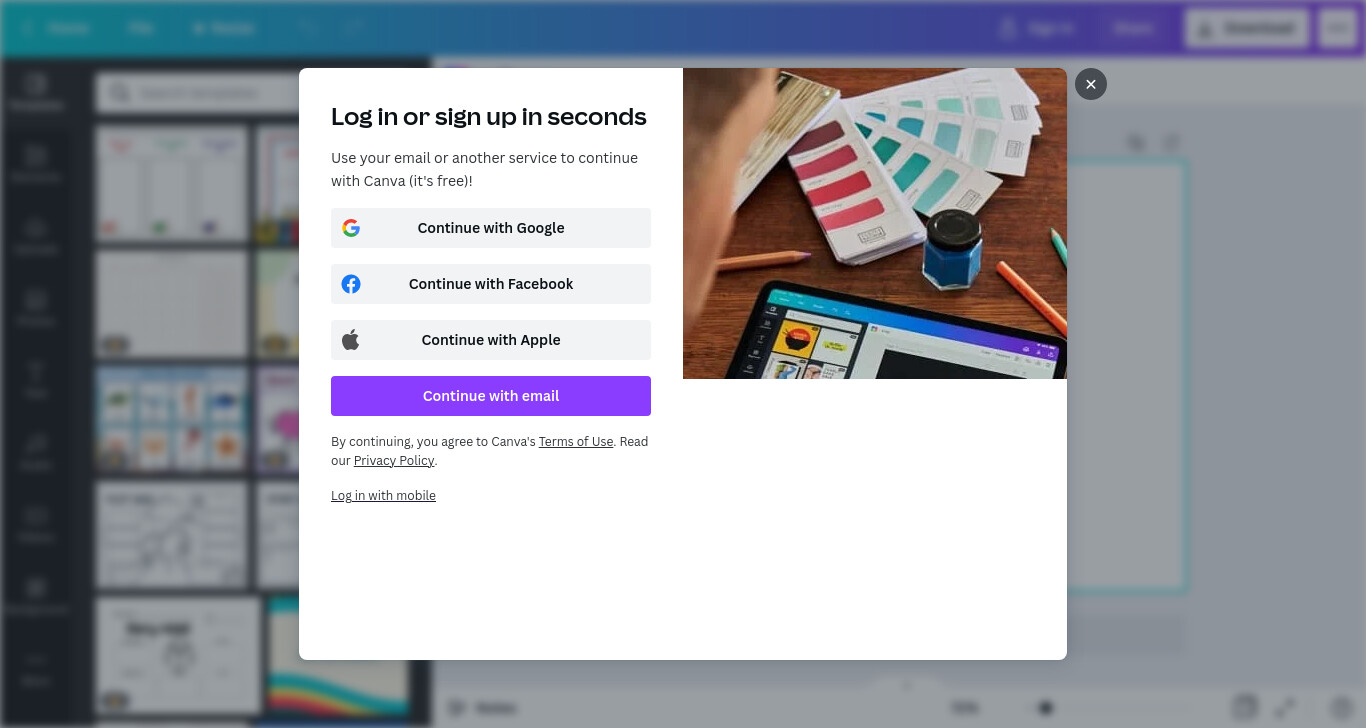Open the Terms of Use link

coord(576,441)
